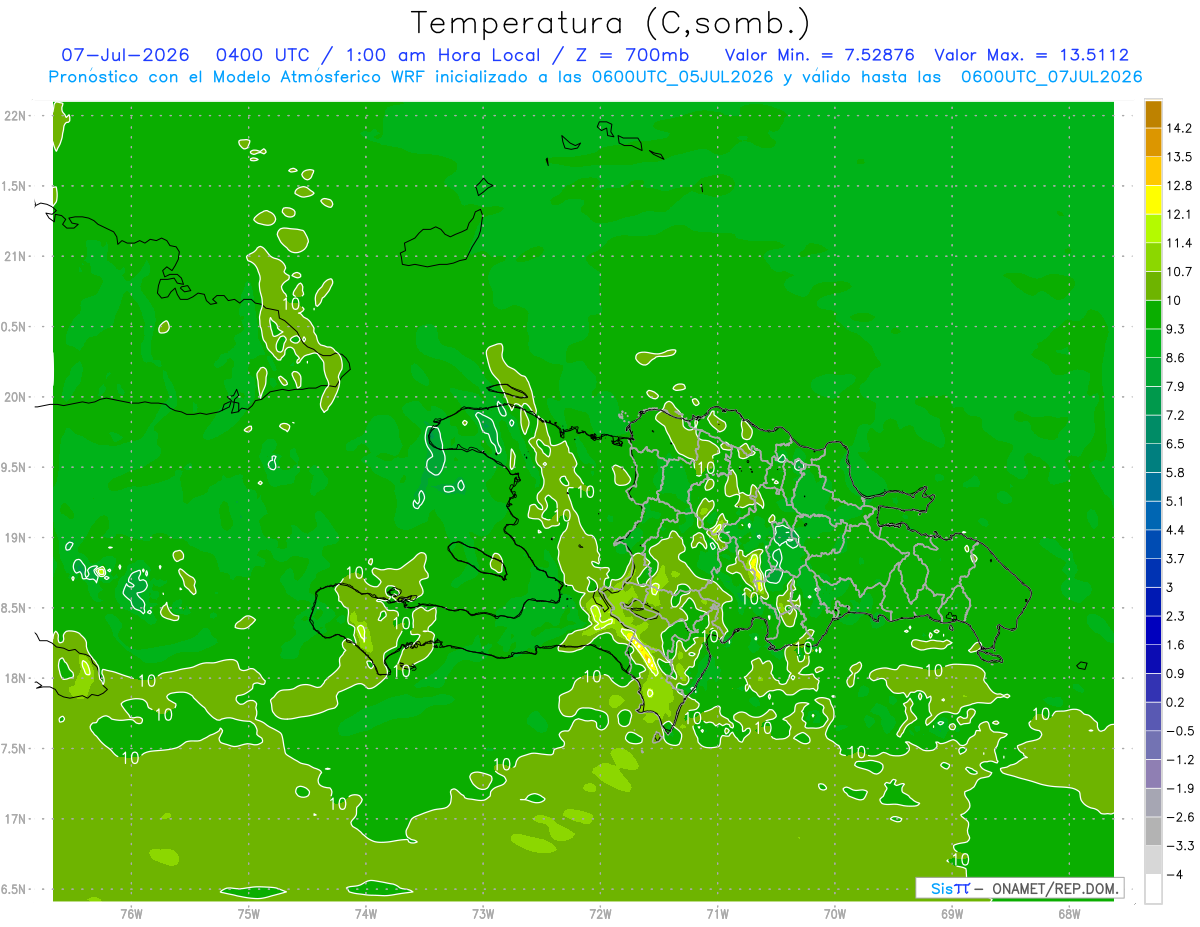Image resolution: width=1200 pixels, height=927 pixels.
Task: Click the '14.2' colorbar value
Action: pyautogui.click(x=1178, y=128)
